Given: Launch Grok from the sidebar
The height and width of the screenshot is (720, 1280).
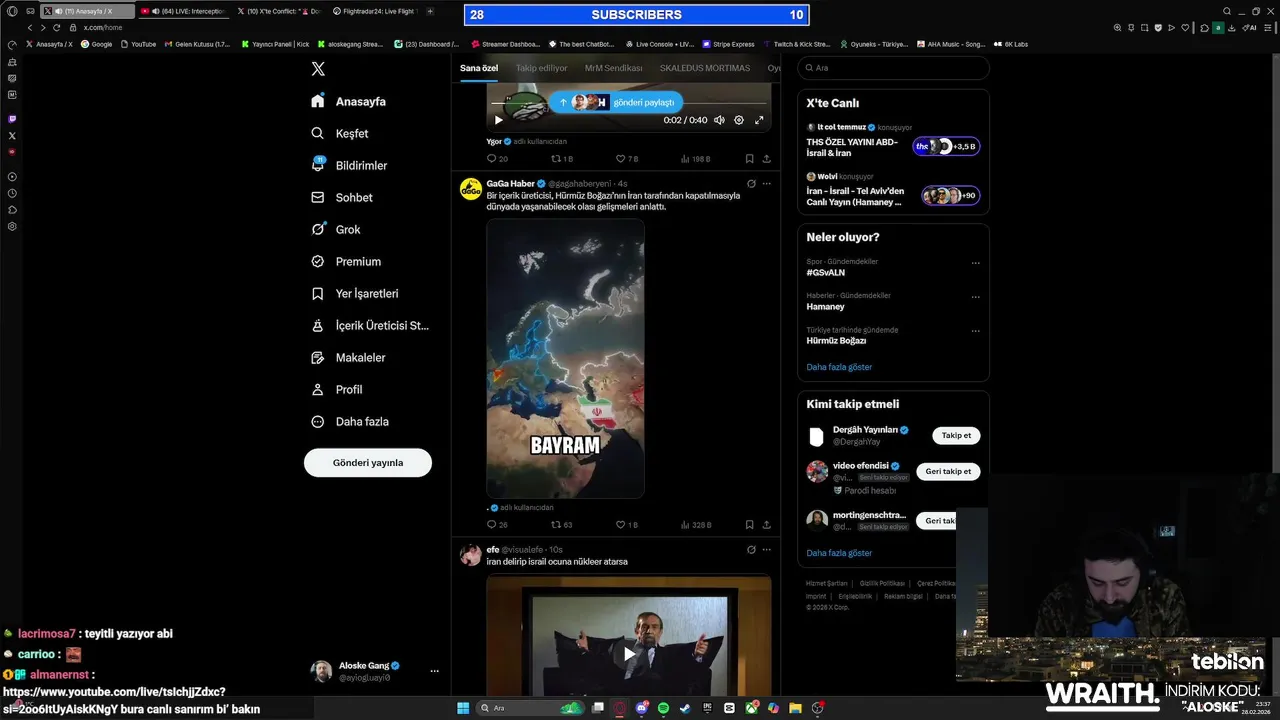Looking at the screenshot, I should pyautogui.click(x=336, y=229).
